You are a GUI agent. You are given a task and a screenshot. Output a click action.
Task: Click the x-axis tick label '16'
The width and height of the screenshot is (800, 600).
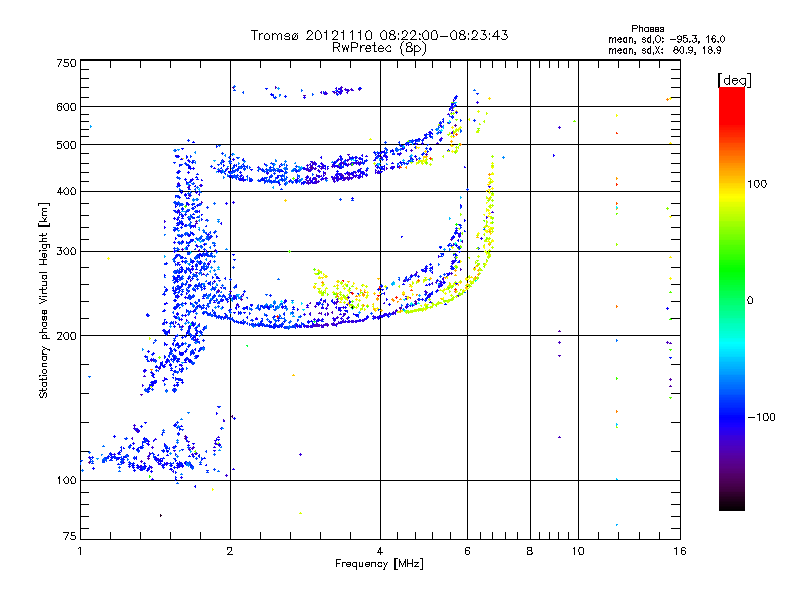point(680,552)
